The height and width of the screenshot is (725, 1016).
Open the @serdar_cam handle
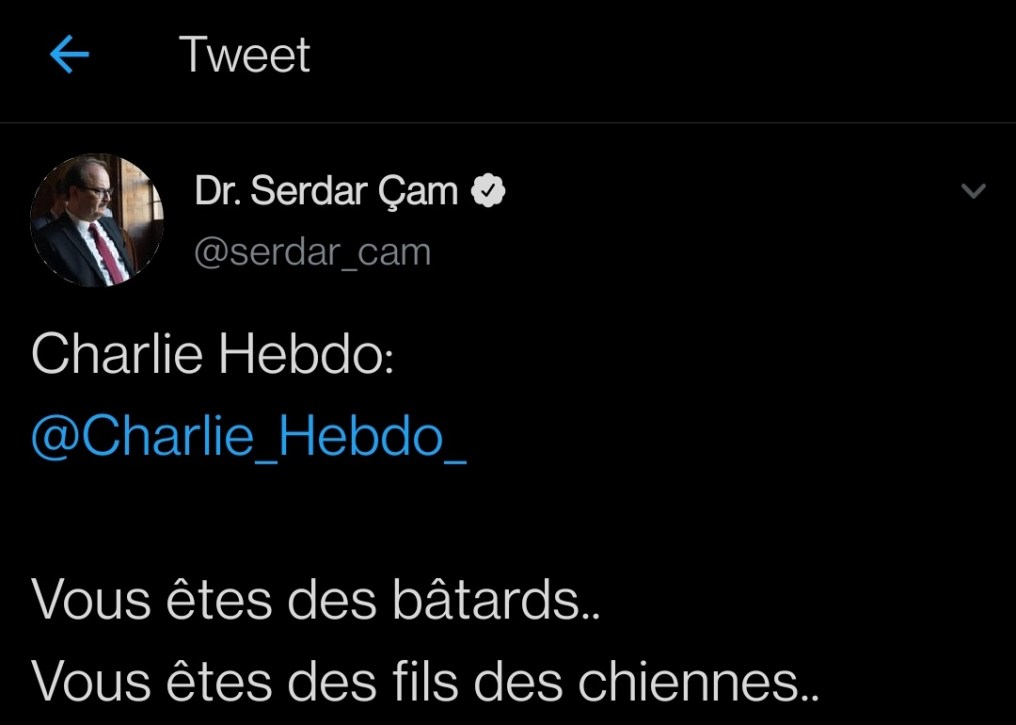[x=312, y=252]
